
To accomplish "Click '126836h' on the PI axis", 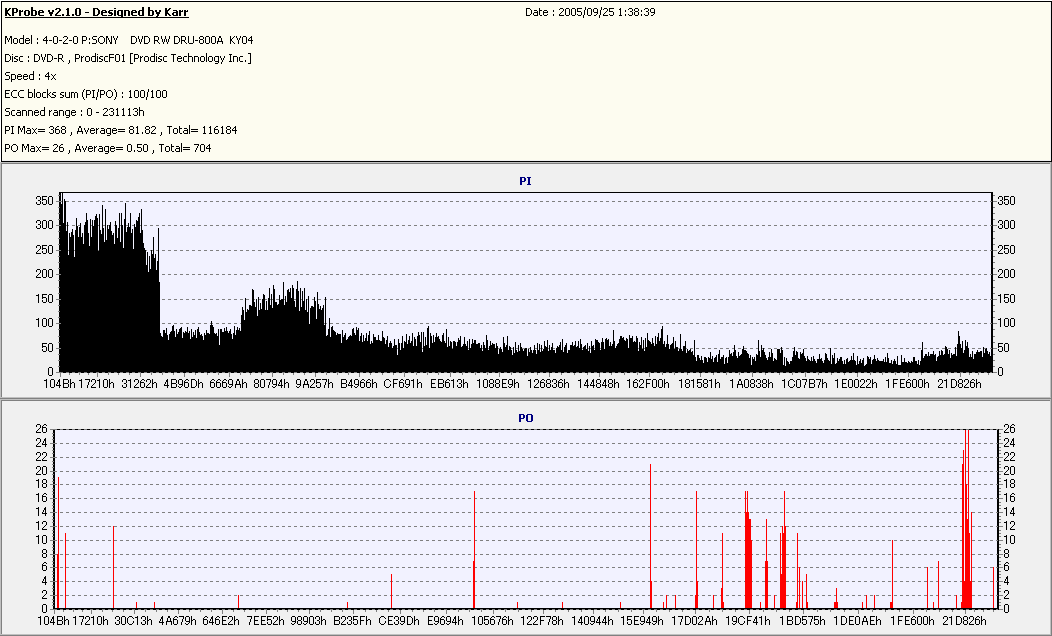I will 547,384.
